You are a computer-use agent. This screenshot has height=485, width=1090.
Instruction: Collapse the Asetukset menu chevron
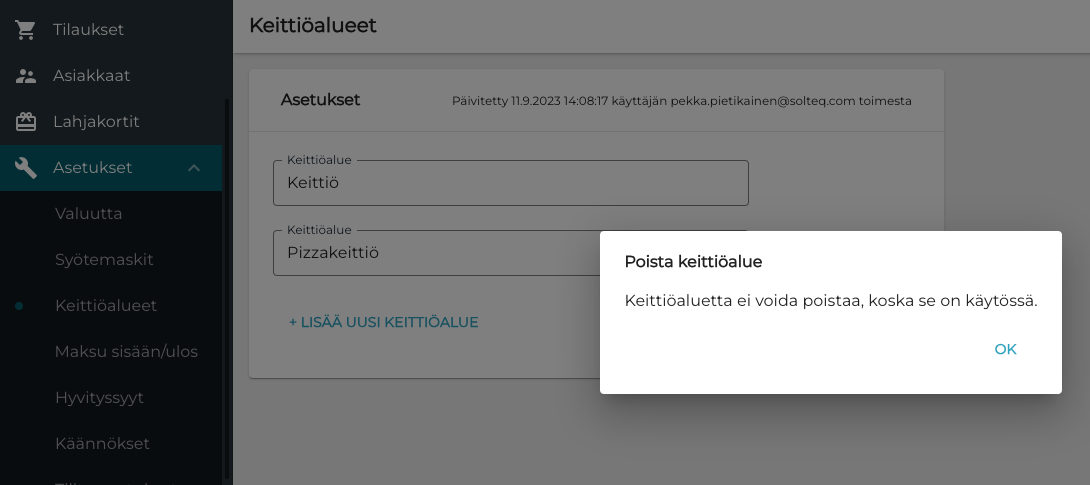[194, 168]
